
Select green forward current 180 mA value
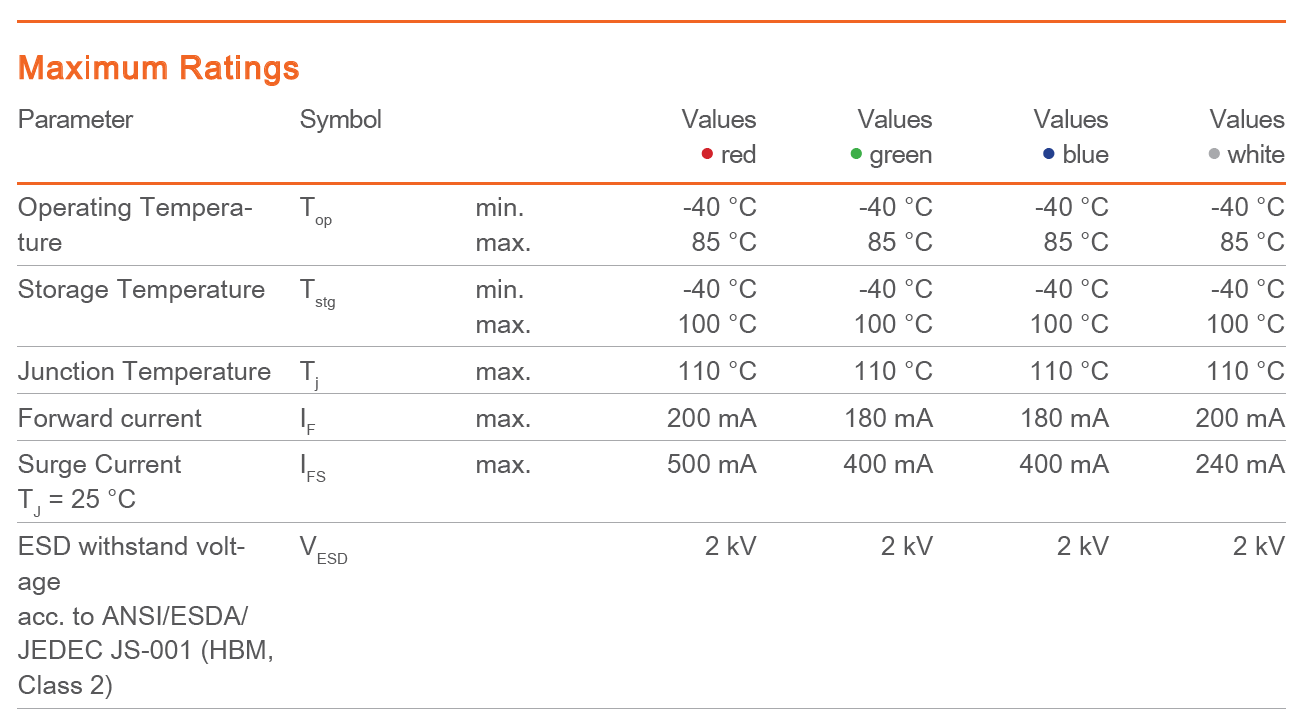888,418
